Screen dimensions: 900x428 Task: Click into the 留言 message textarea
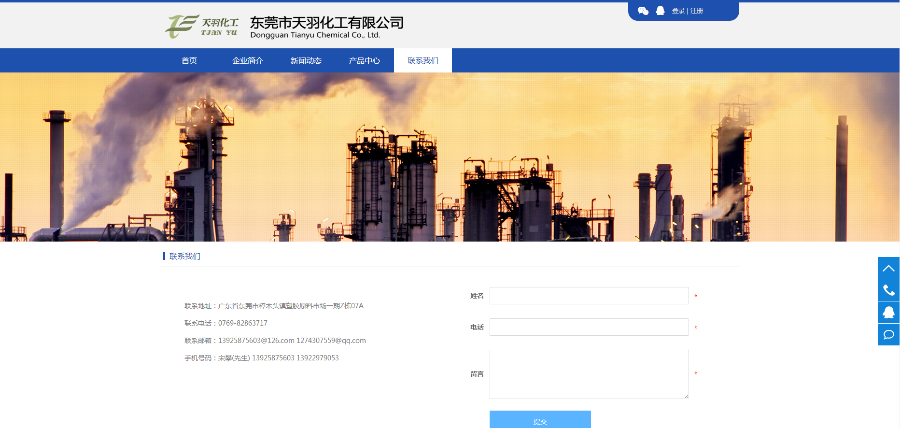tap(589, 373)
